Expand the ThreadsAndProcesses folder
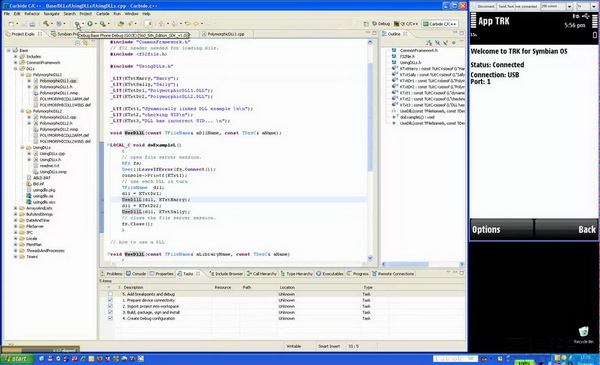Image resolution: width=600 pixels, height=365 pixels. click(16, 251)
